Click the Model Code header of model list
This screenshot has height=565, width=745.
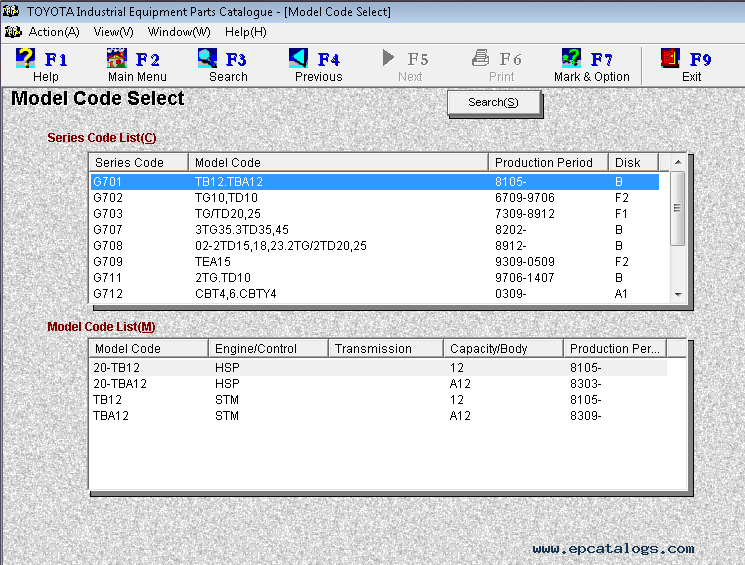pyautogui.click(x=149, y=348)
